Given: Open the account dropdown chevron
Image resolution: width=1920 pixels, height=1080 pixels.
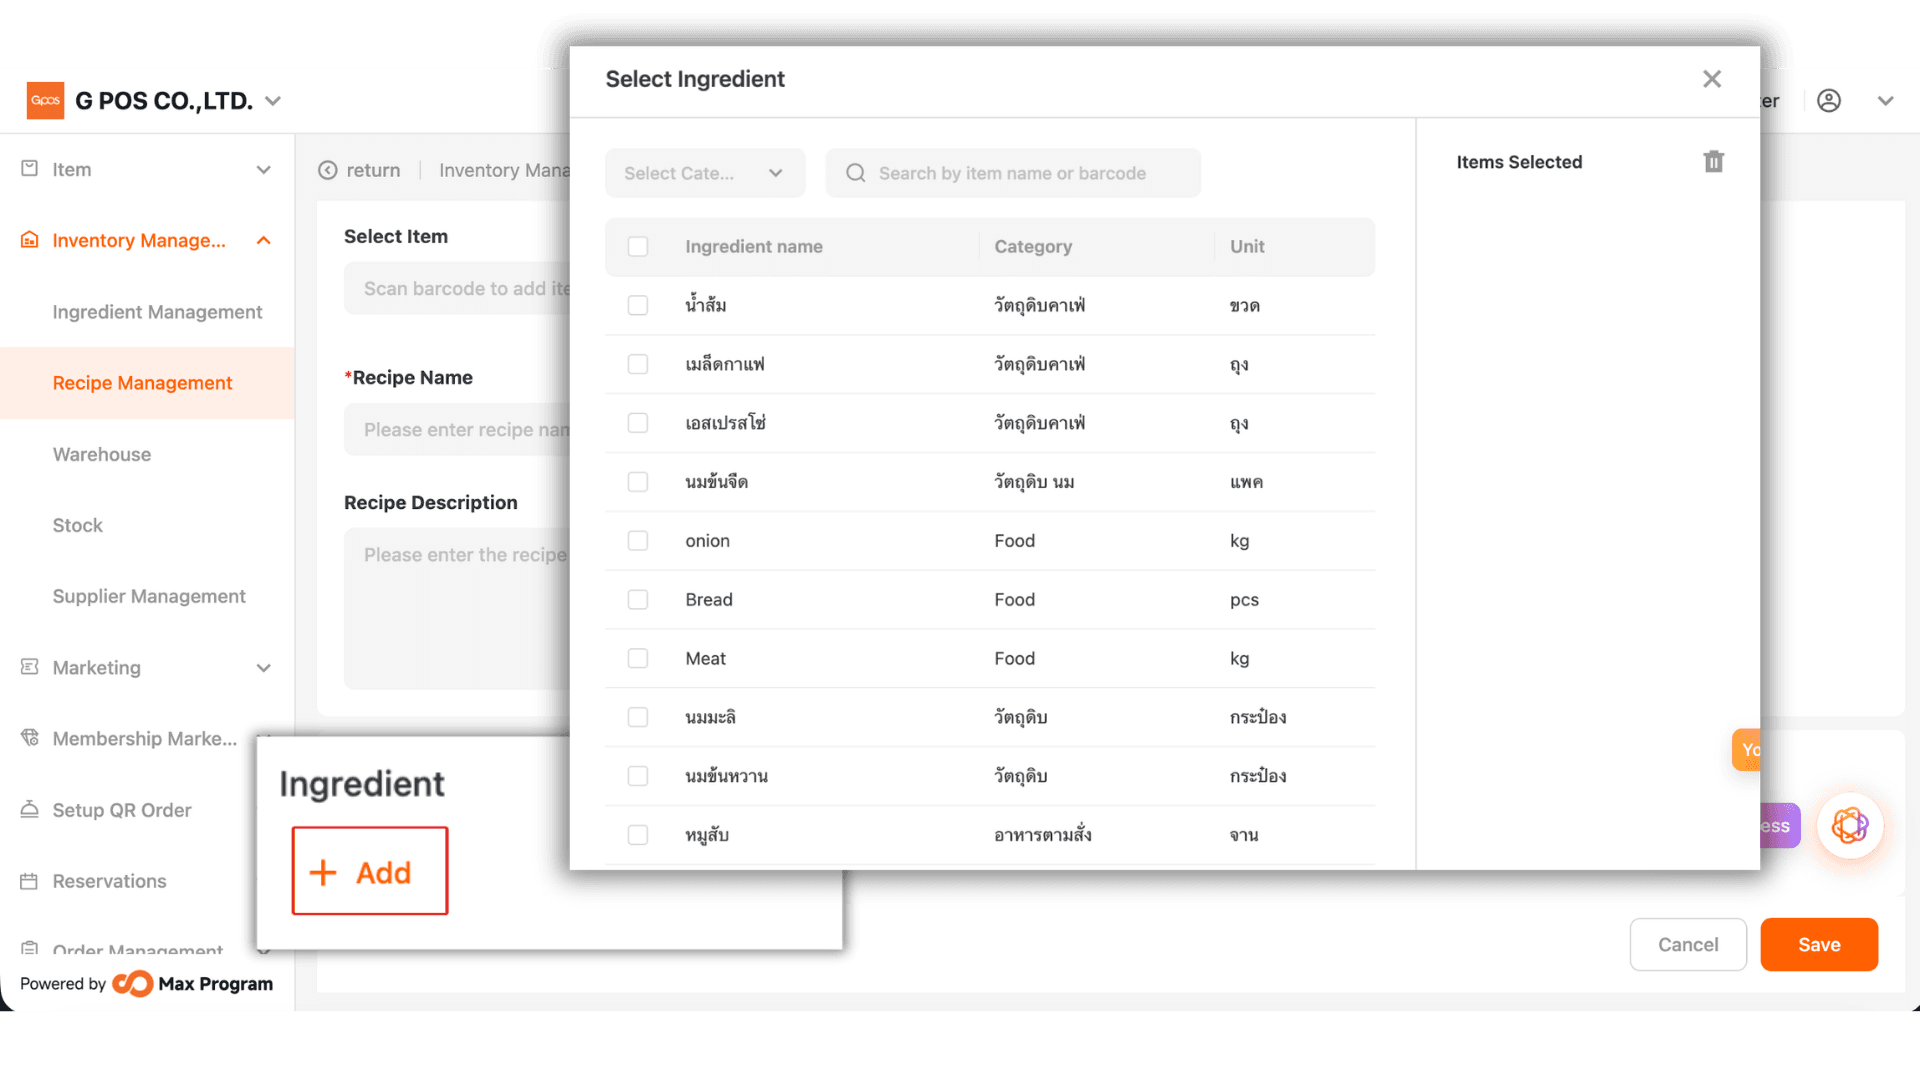Looking at the screenshot, I should [1886, 101].
